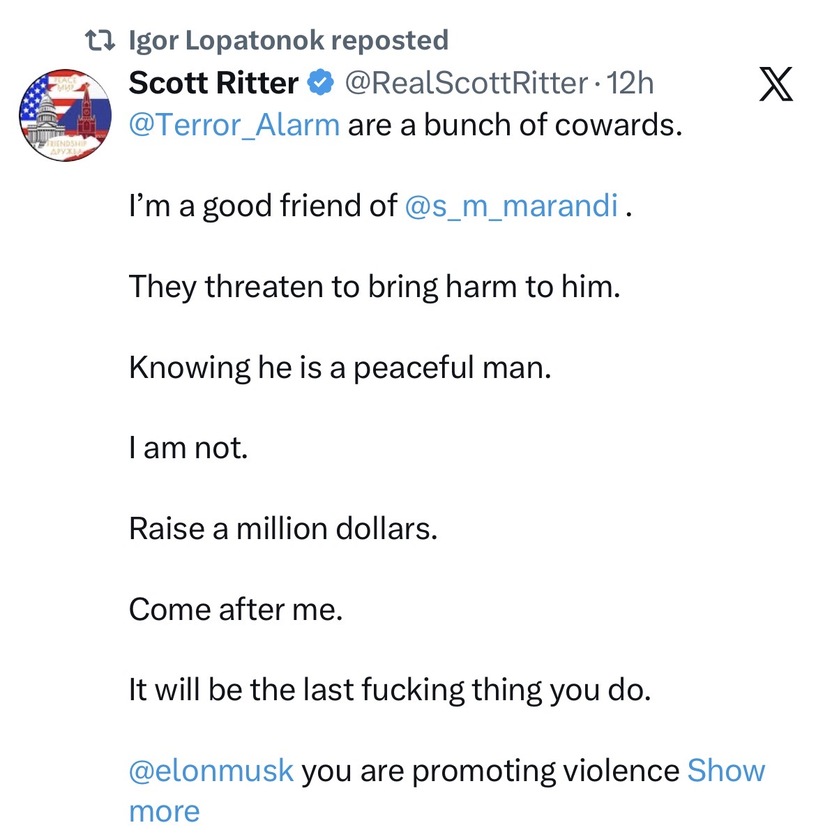Click the 12h timestamp
This screenshot has width=816, height=839.
630,84
